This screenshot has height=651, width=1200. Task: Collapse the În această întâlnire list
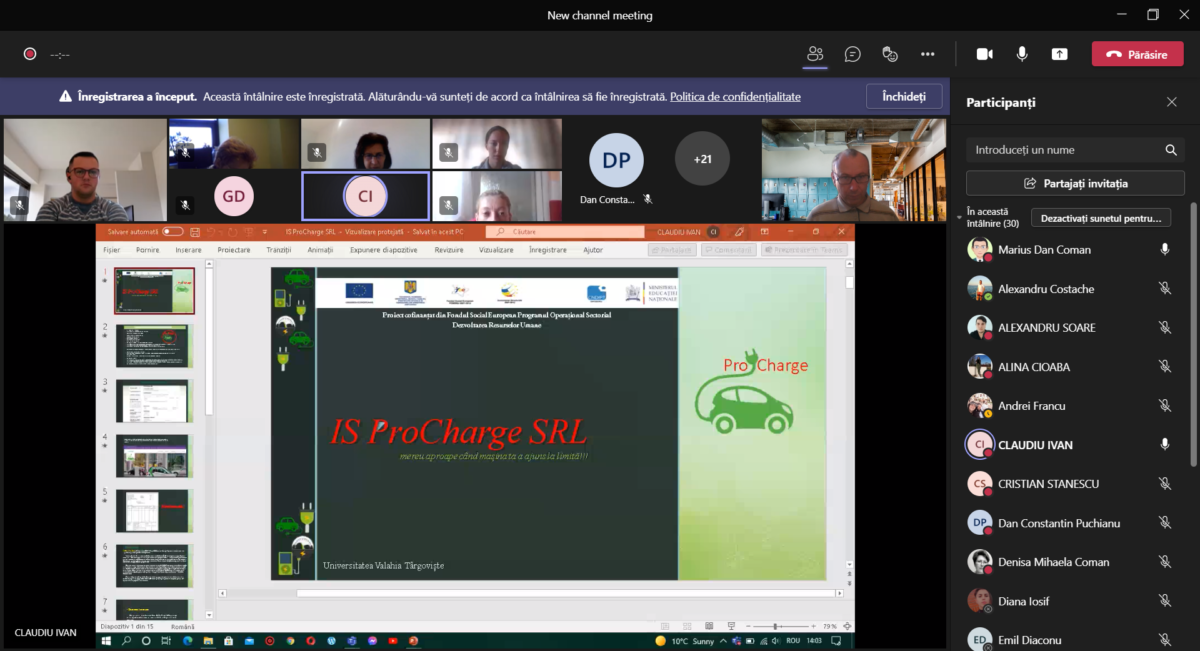[x=960, y=217]
